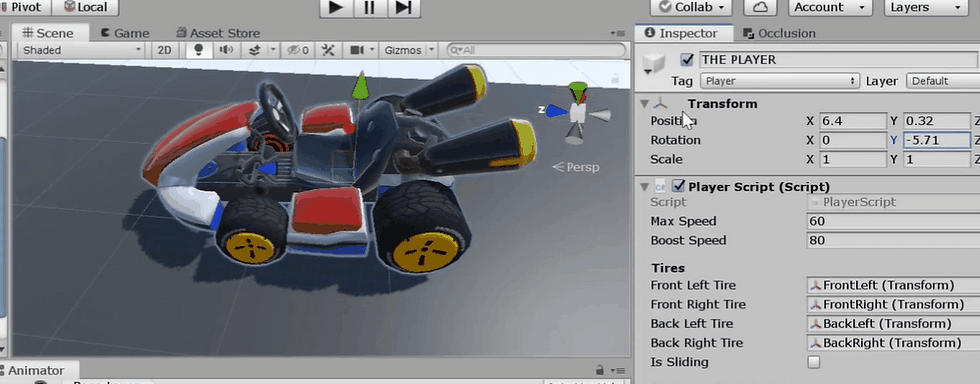980x384 pixels.
Task: Open the cloud services icon button
Action: (760, 8)
